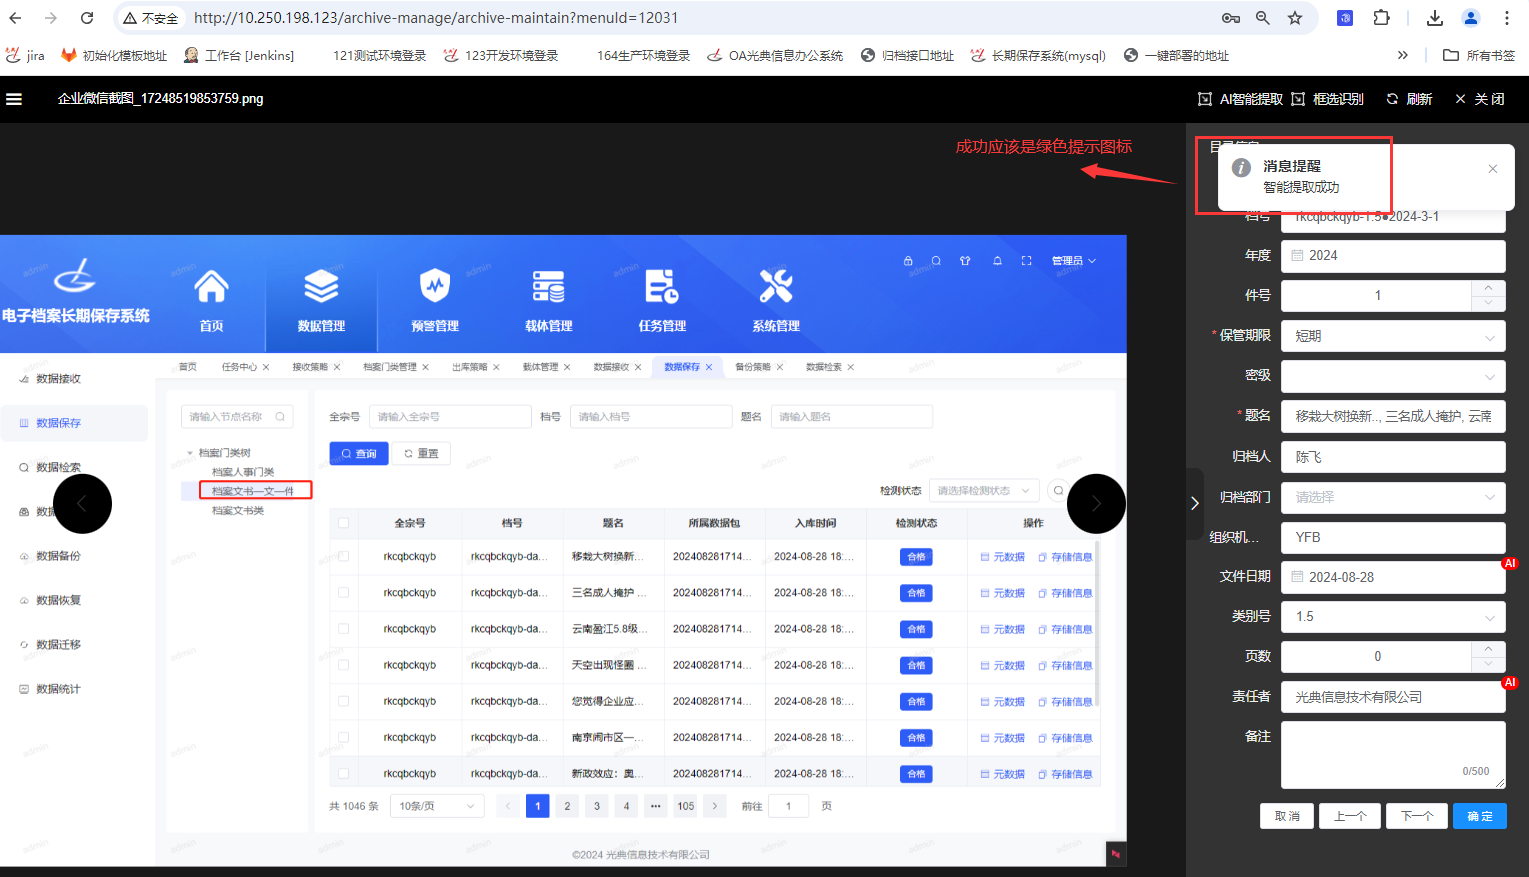The width and height of the screenshot is (1529, 877).
Task: Click the 文件日期 date field
Action: pos(1393,577)
